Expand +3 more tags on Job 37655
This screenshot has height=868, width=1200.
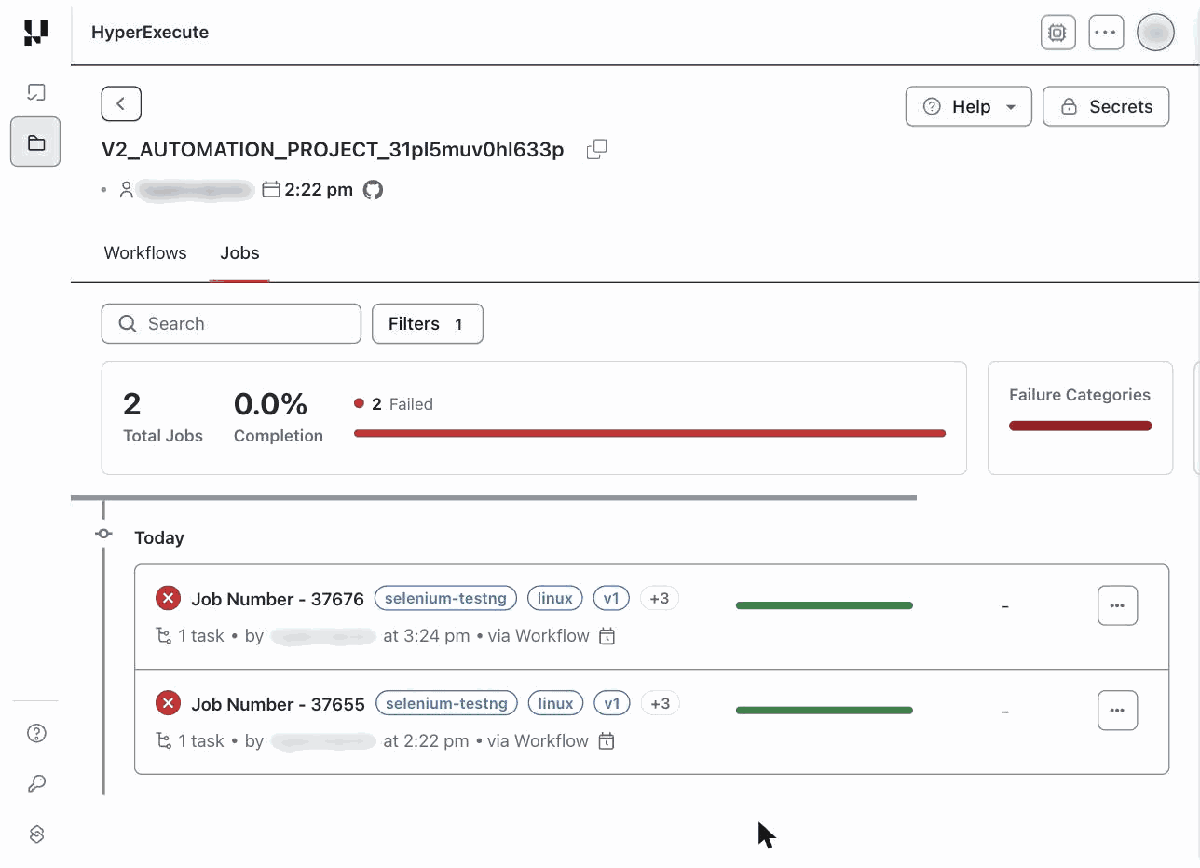tap(660, 703)
